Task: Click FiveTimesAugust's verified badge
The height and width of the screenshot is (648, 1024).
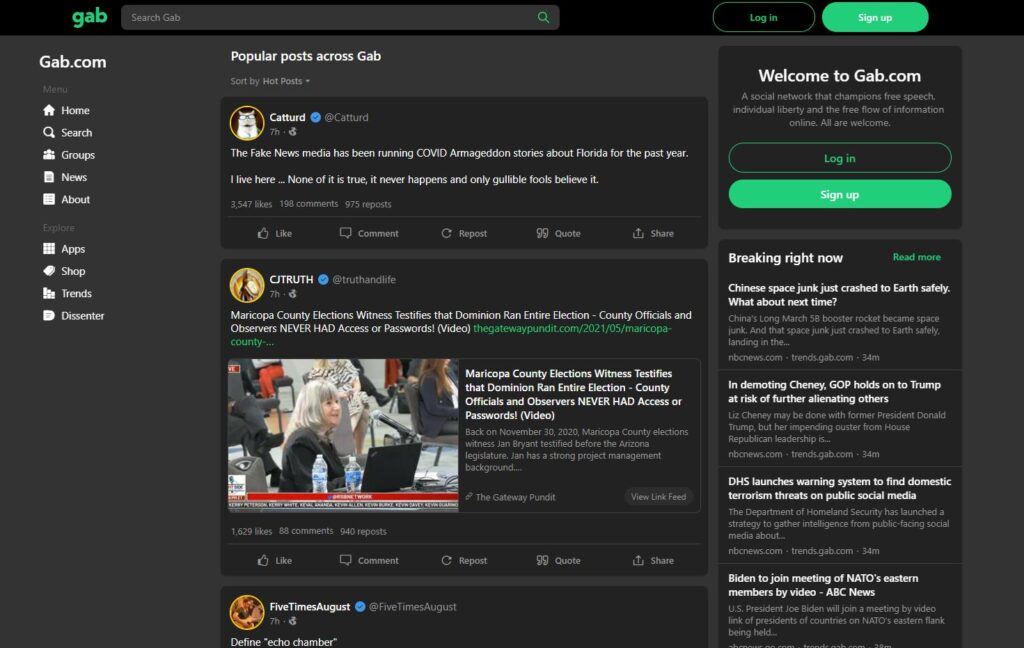Action: click(x=360, y=607)
